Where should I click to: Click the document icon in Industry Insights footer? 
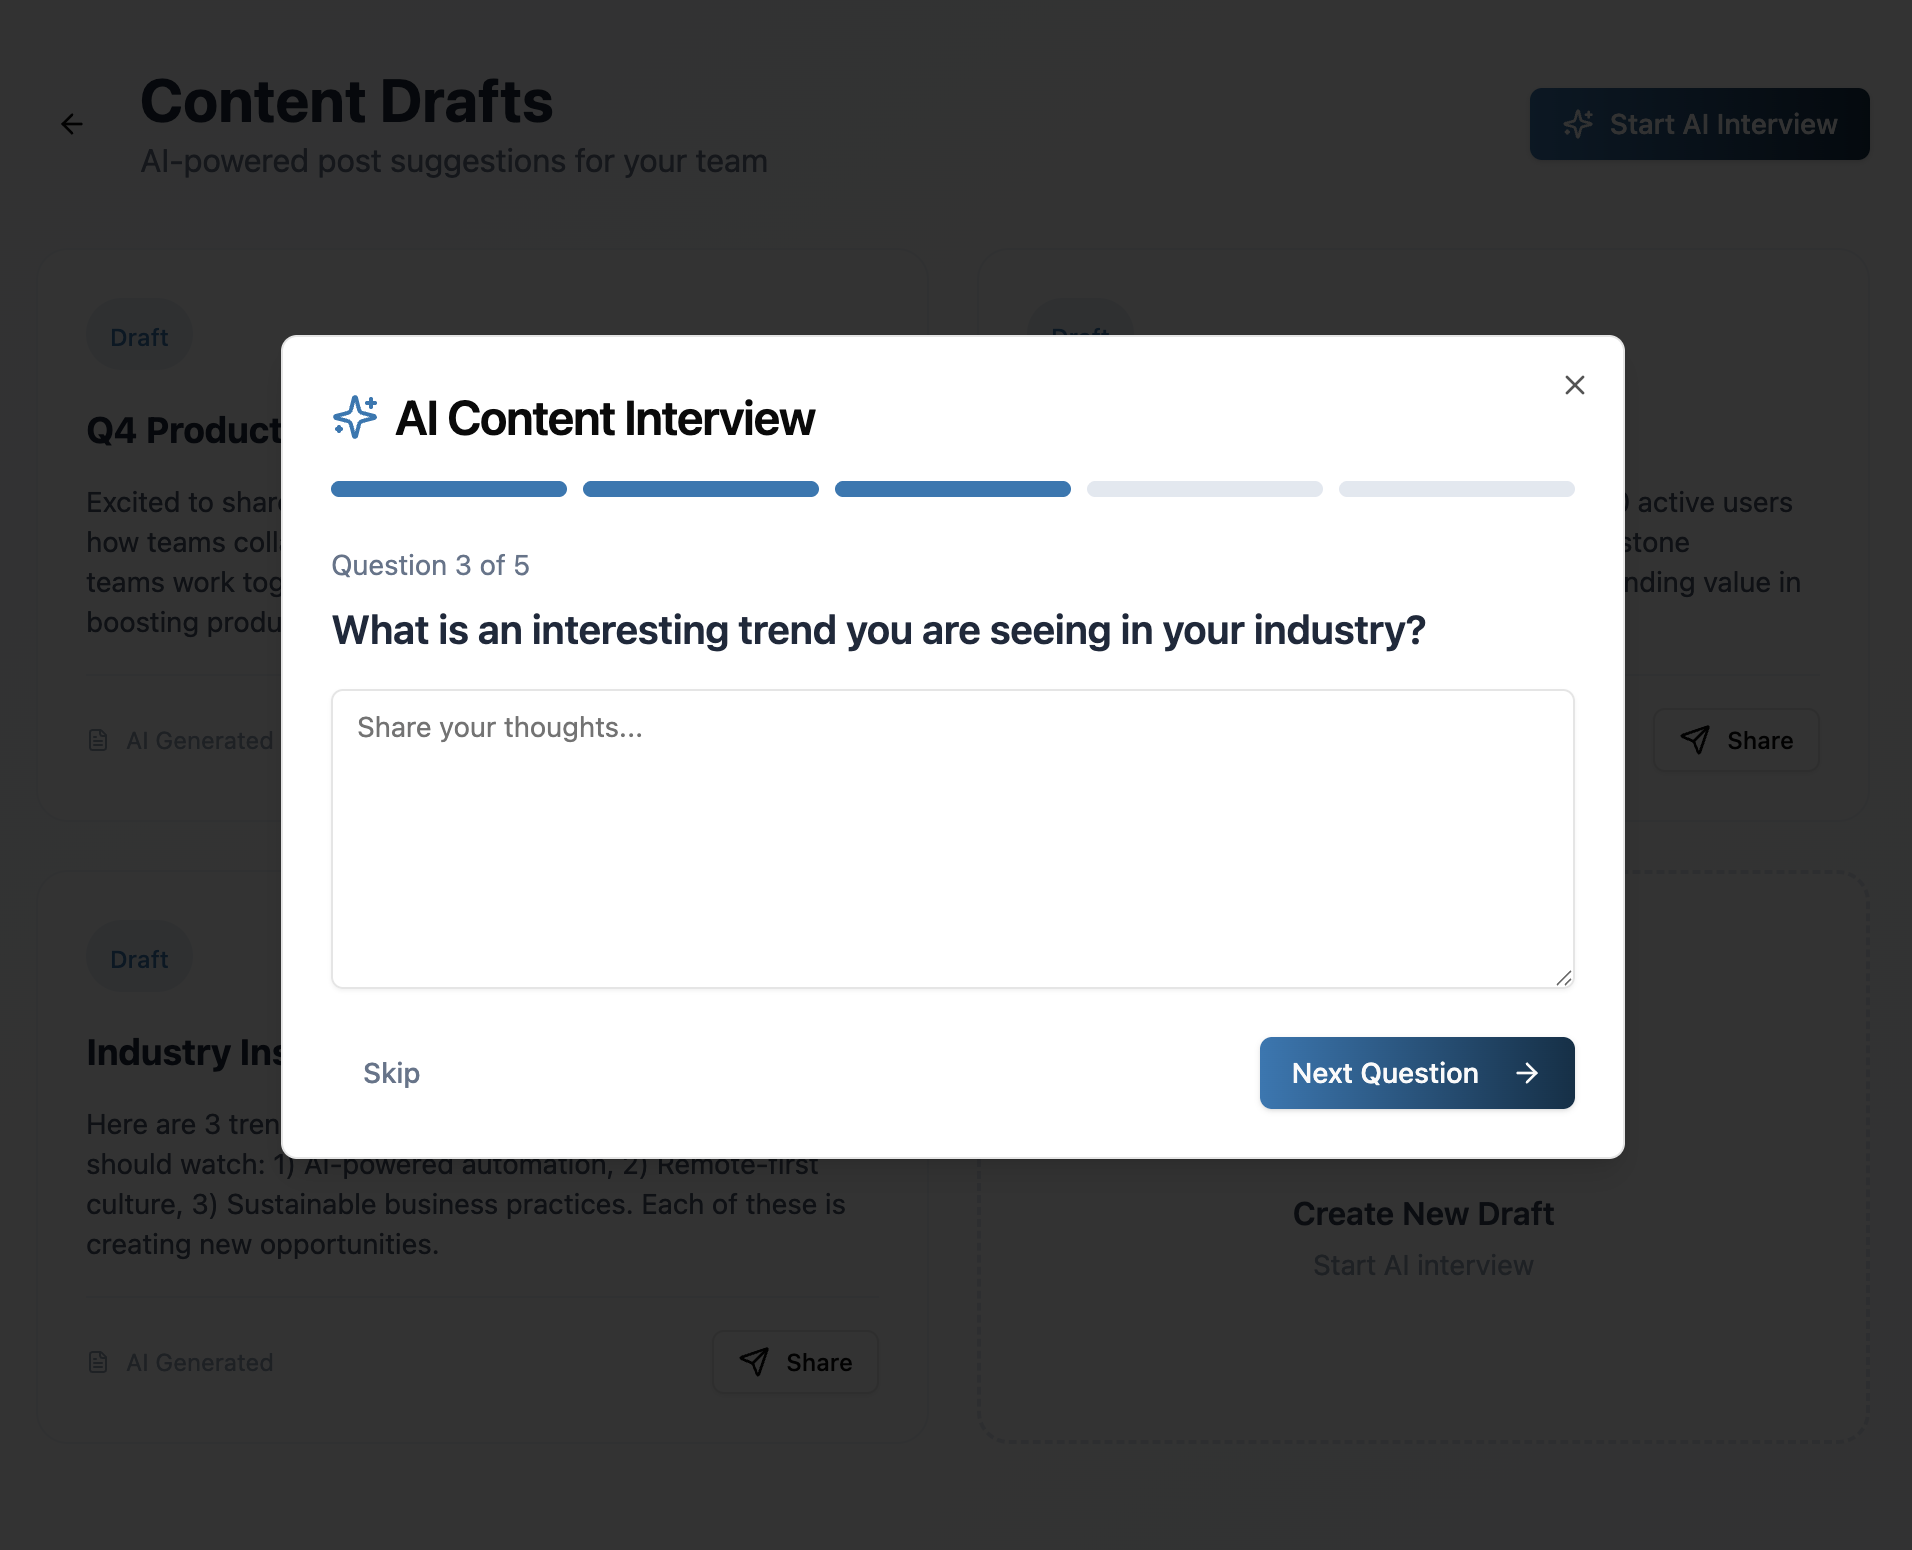(98, 1362)
